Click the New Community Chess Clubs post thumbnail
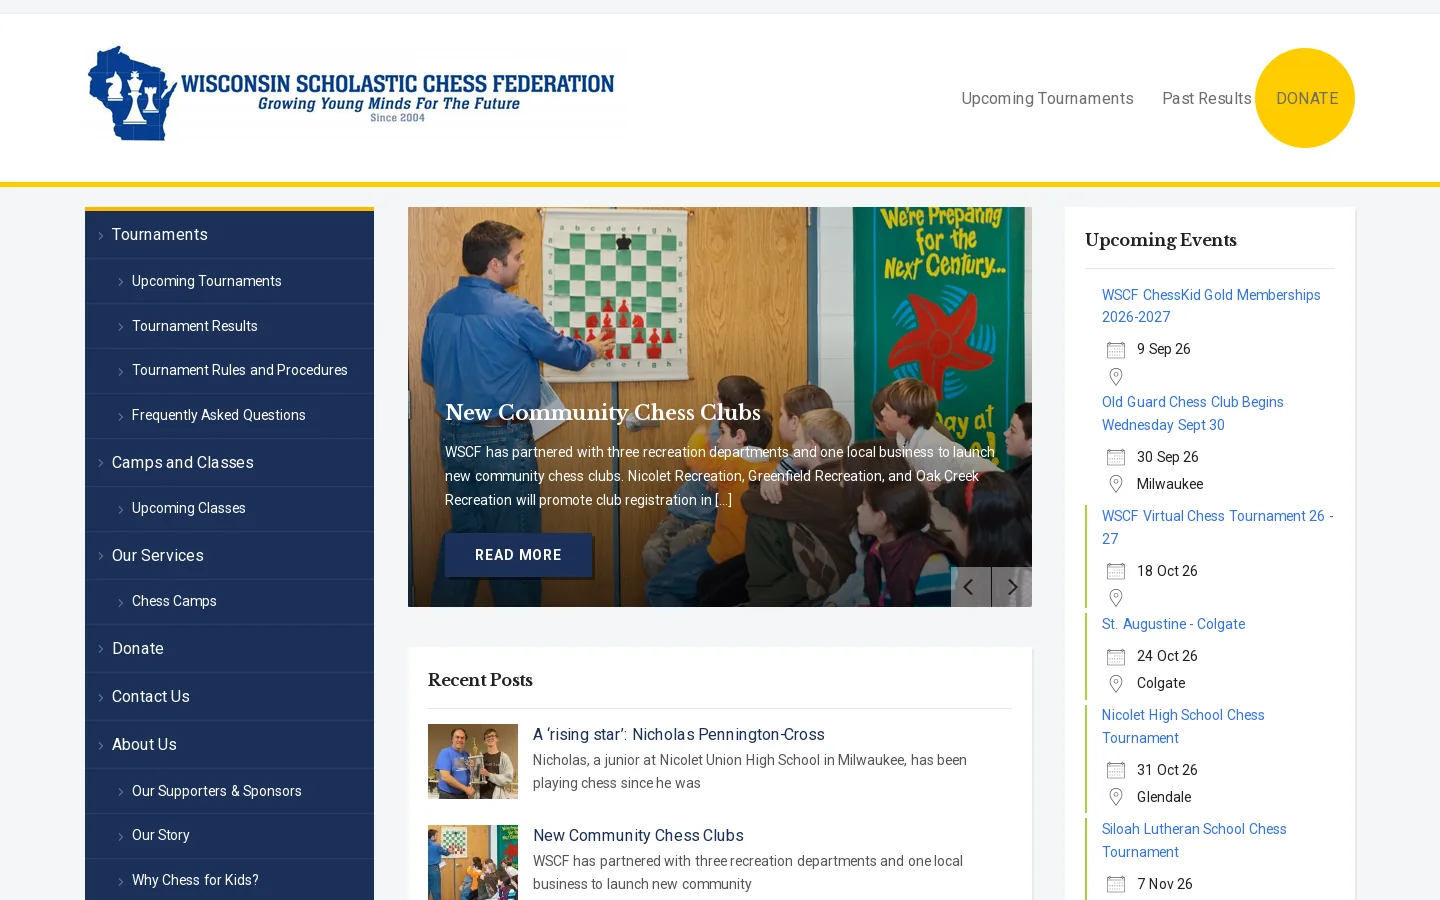 pos(473,862)
